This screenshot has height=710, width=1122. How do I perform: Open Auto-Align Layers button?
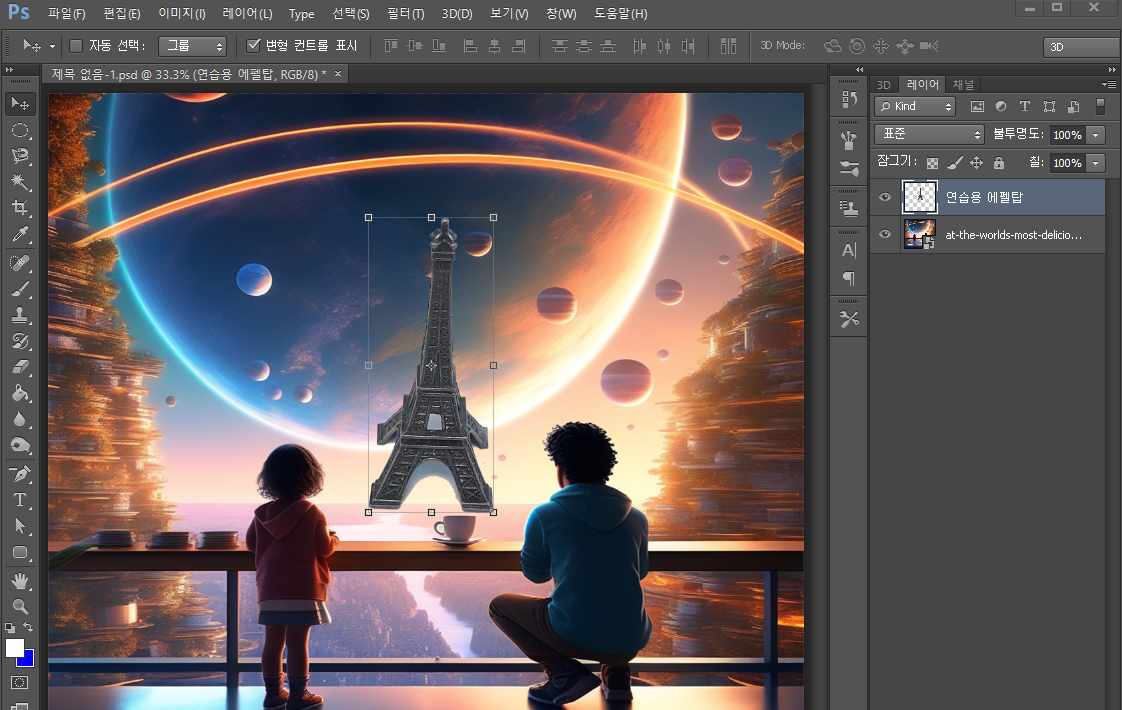(728, 46)
